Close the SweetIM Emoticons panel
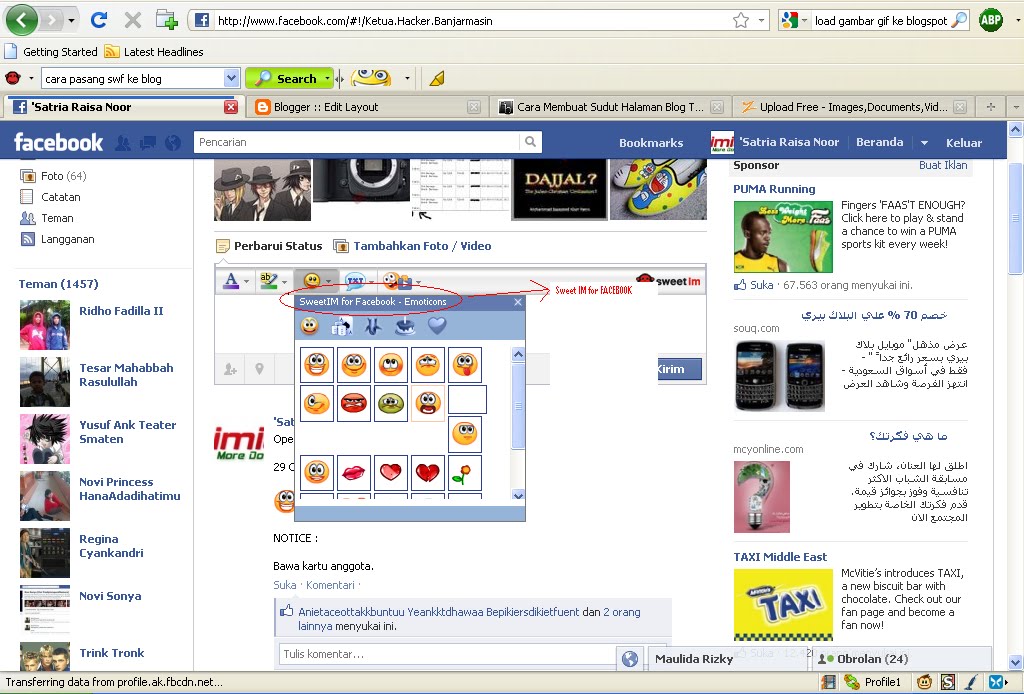Screen dimensions: 1024x694 pos(518,302)
